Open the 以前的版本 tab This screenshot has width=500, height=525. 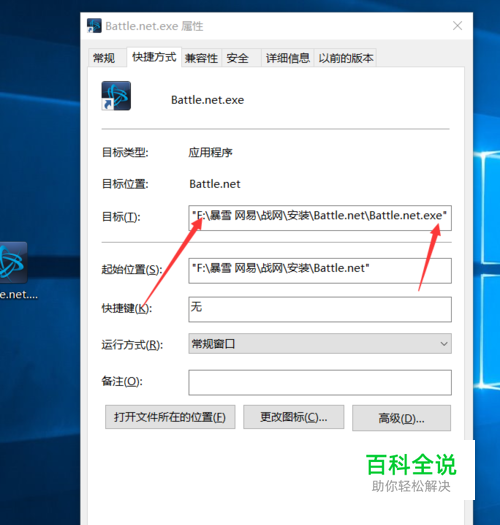click(x=345, y=58)
